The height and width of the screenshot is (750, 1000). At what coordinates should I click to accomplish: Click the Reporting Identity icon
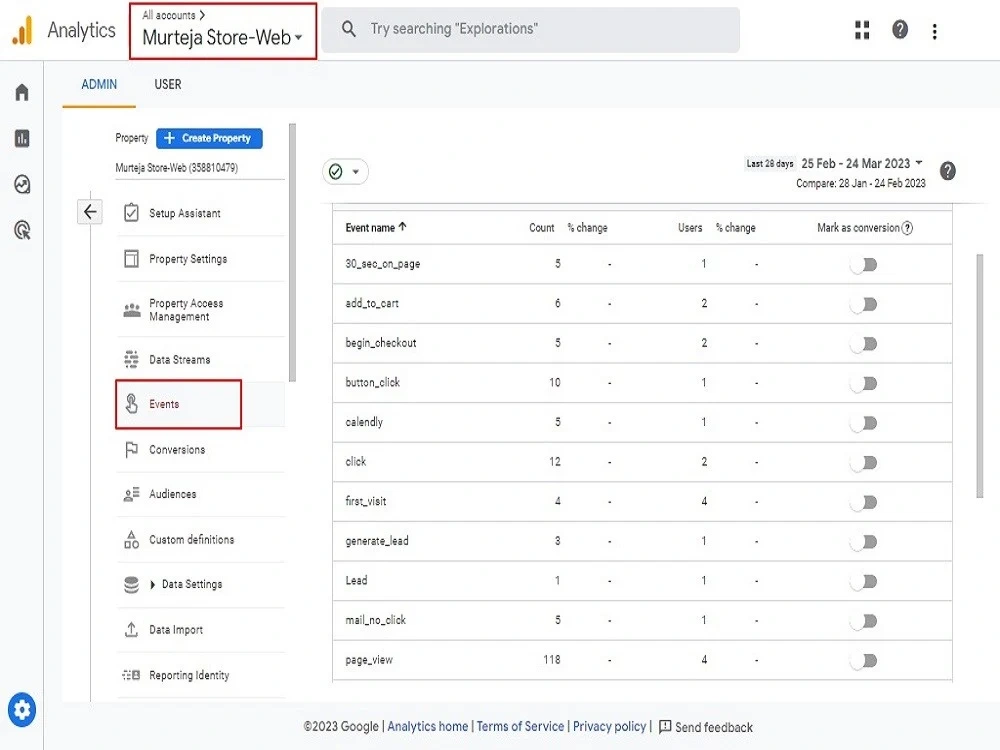131,675
